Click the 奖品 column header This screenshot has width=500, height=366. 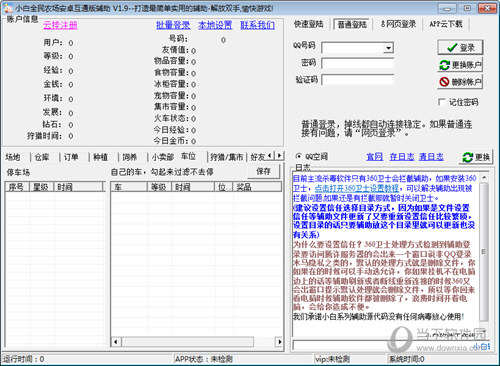(x=257, y=187)
